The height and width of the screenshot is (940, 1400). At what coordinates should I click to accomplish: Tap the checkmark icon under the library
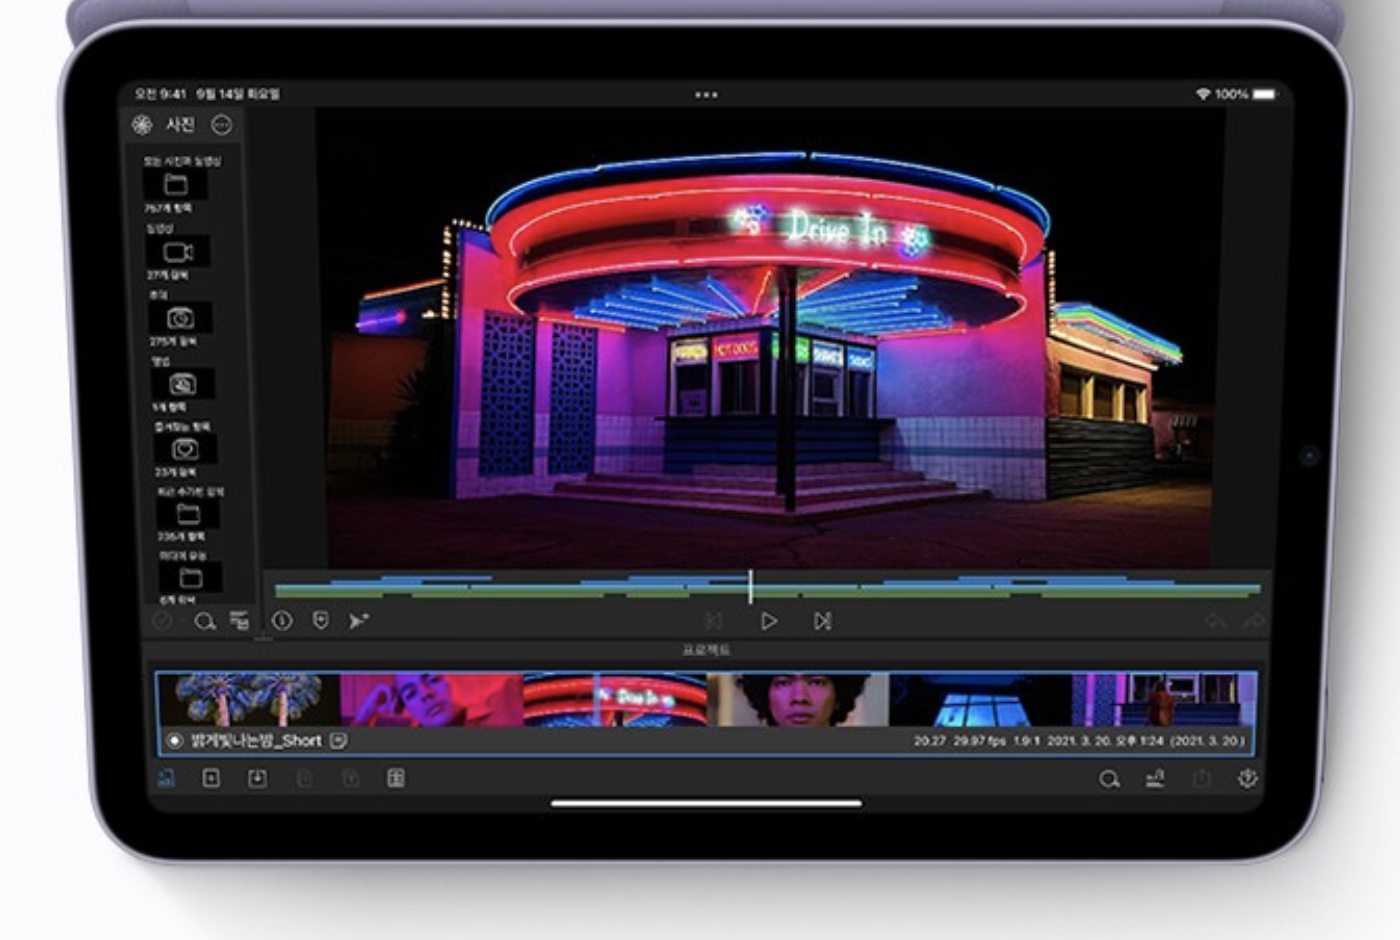[161, 621]
